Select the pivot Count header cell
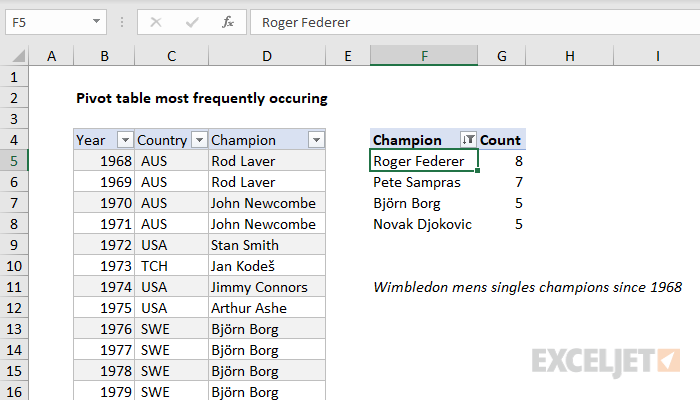Screen dimensions: 700x400 [502, 140]
